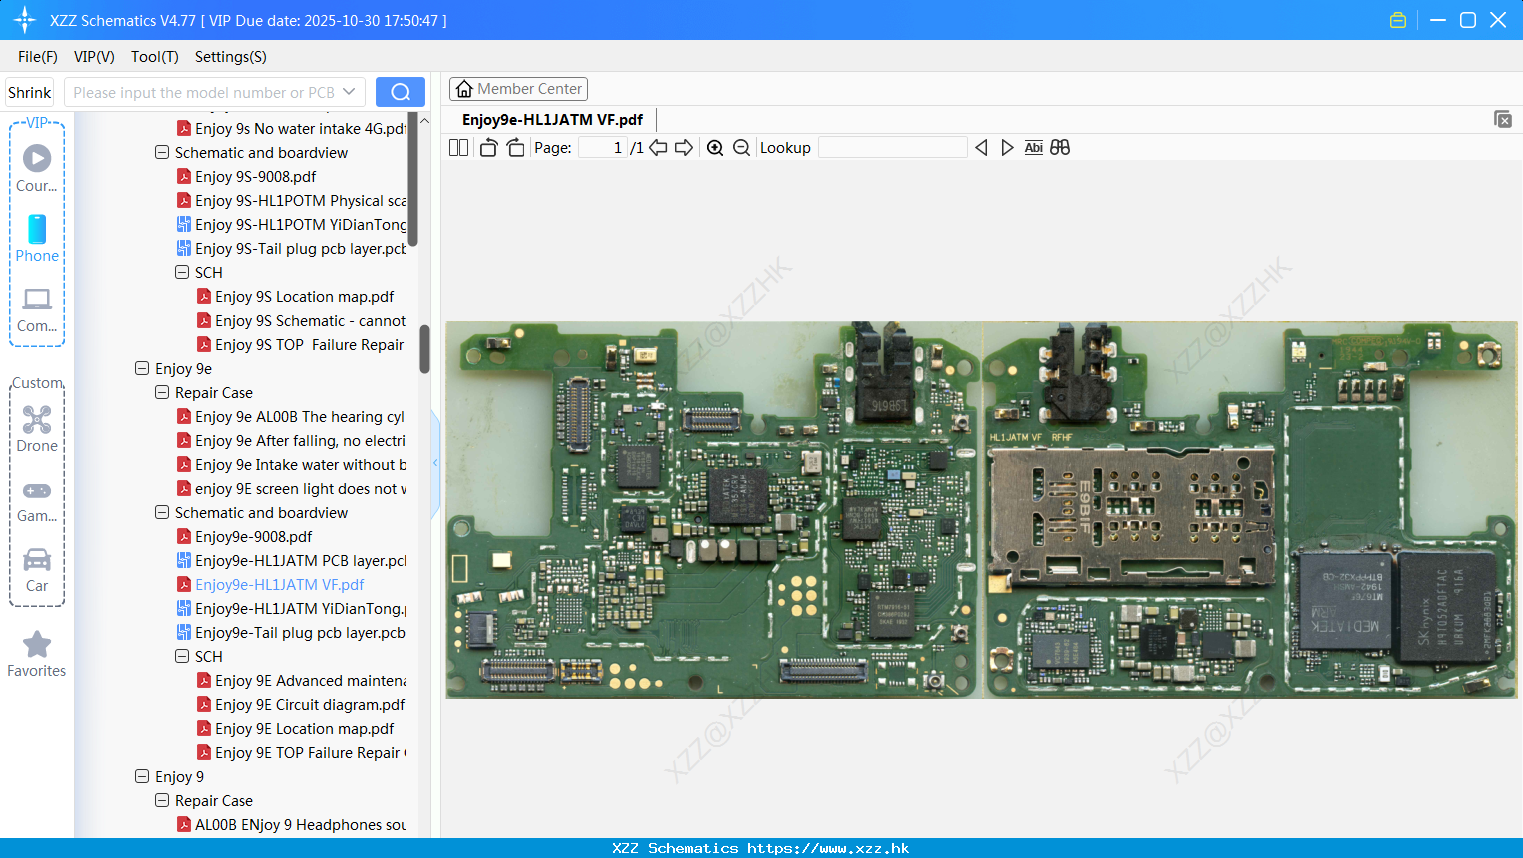Open Enjoy 9S-Tail plug pcb layer file
This screenshot has width=1523, height=858.
click(x=301, y=248)
